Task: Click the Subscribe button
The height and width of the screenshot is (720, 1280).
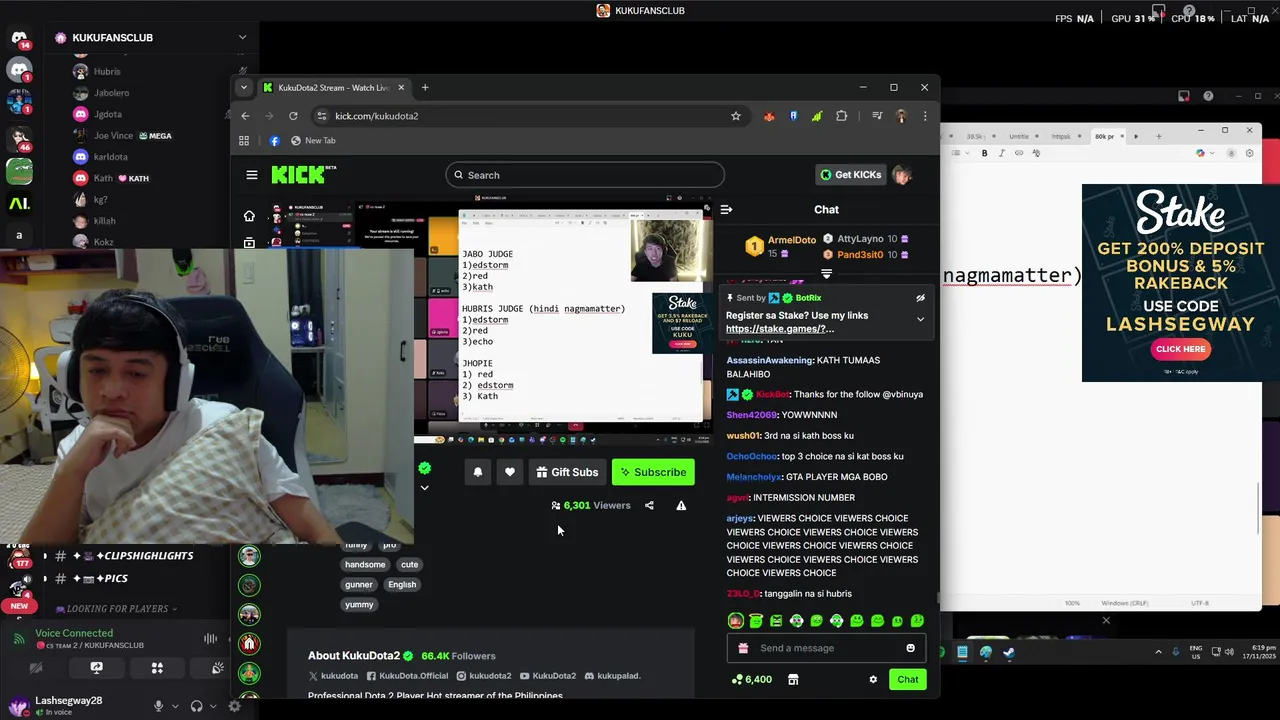Action: pos(653,472)
